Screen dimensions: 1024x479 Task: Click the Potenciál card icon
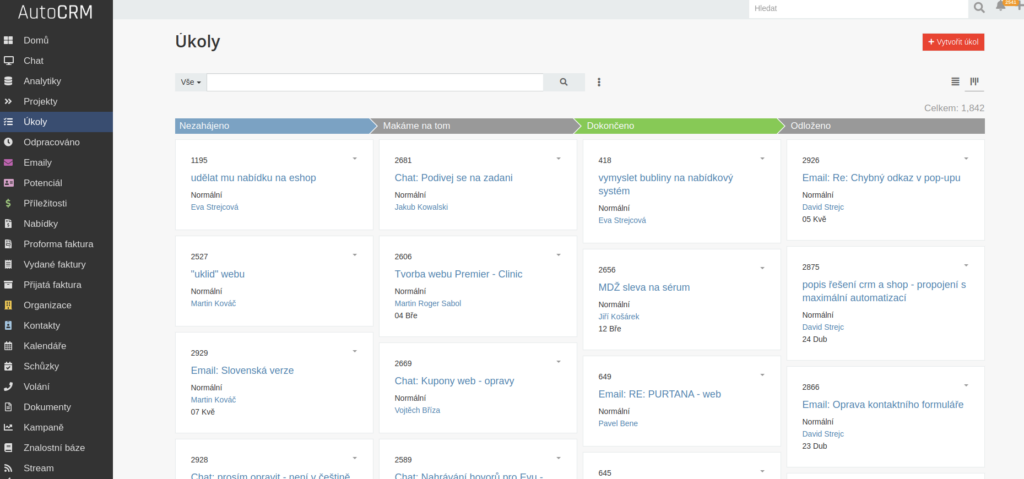click(8, 183)
